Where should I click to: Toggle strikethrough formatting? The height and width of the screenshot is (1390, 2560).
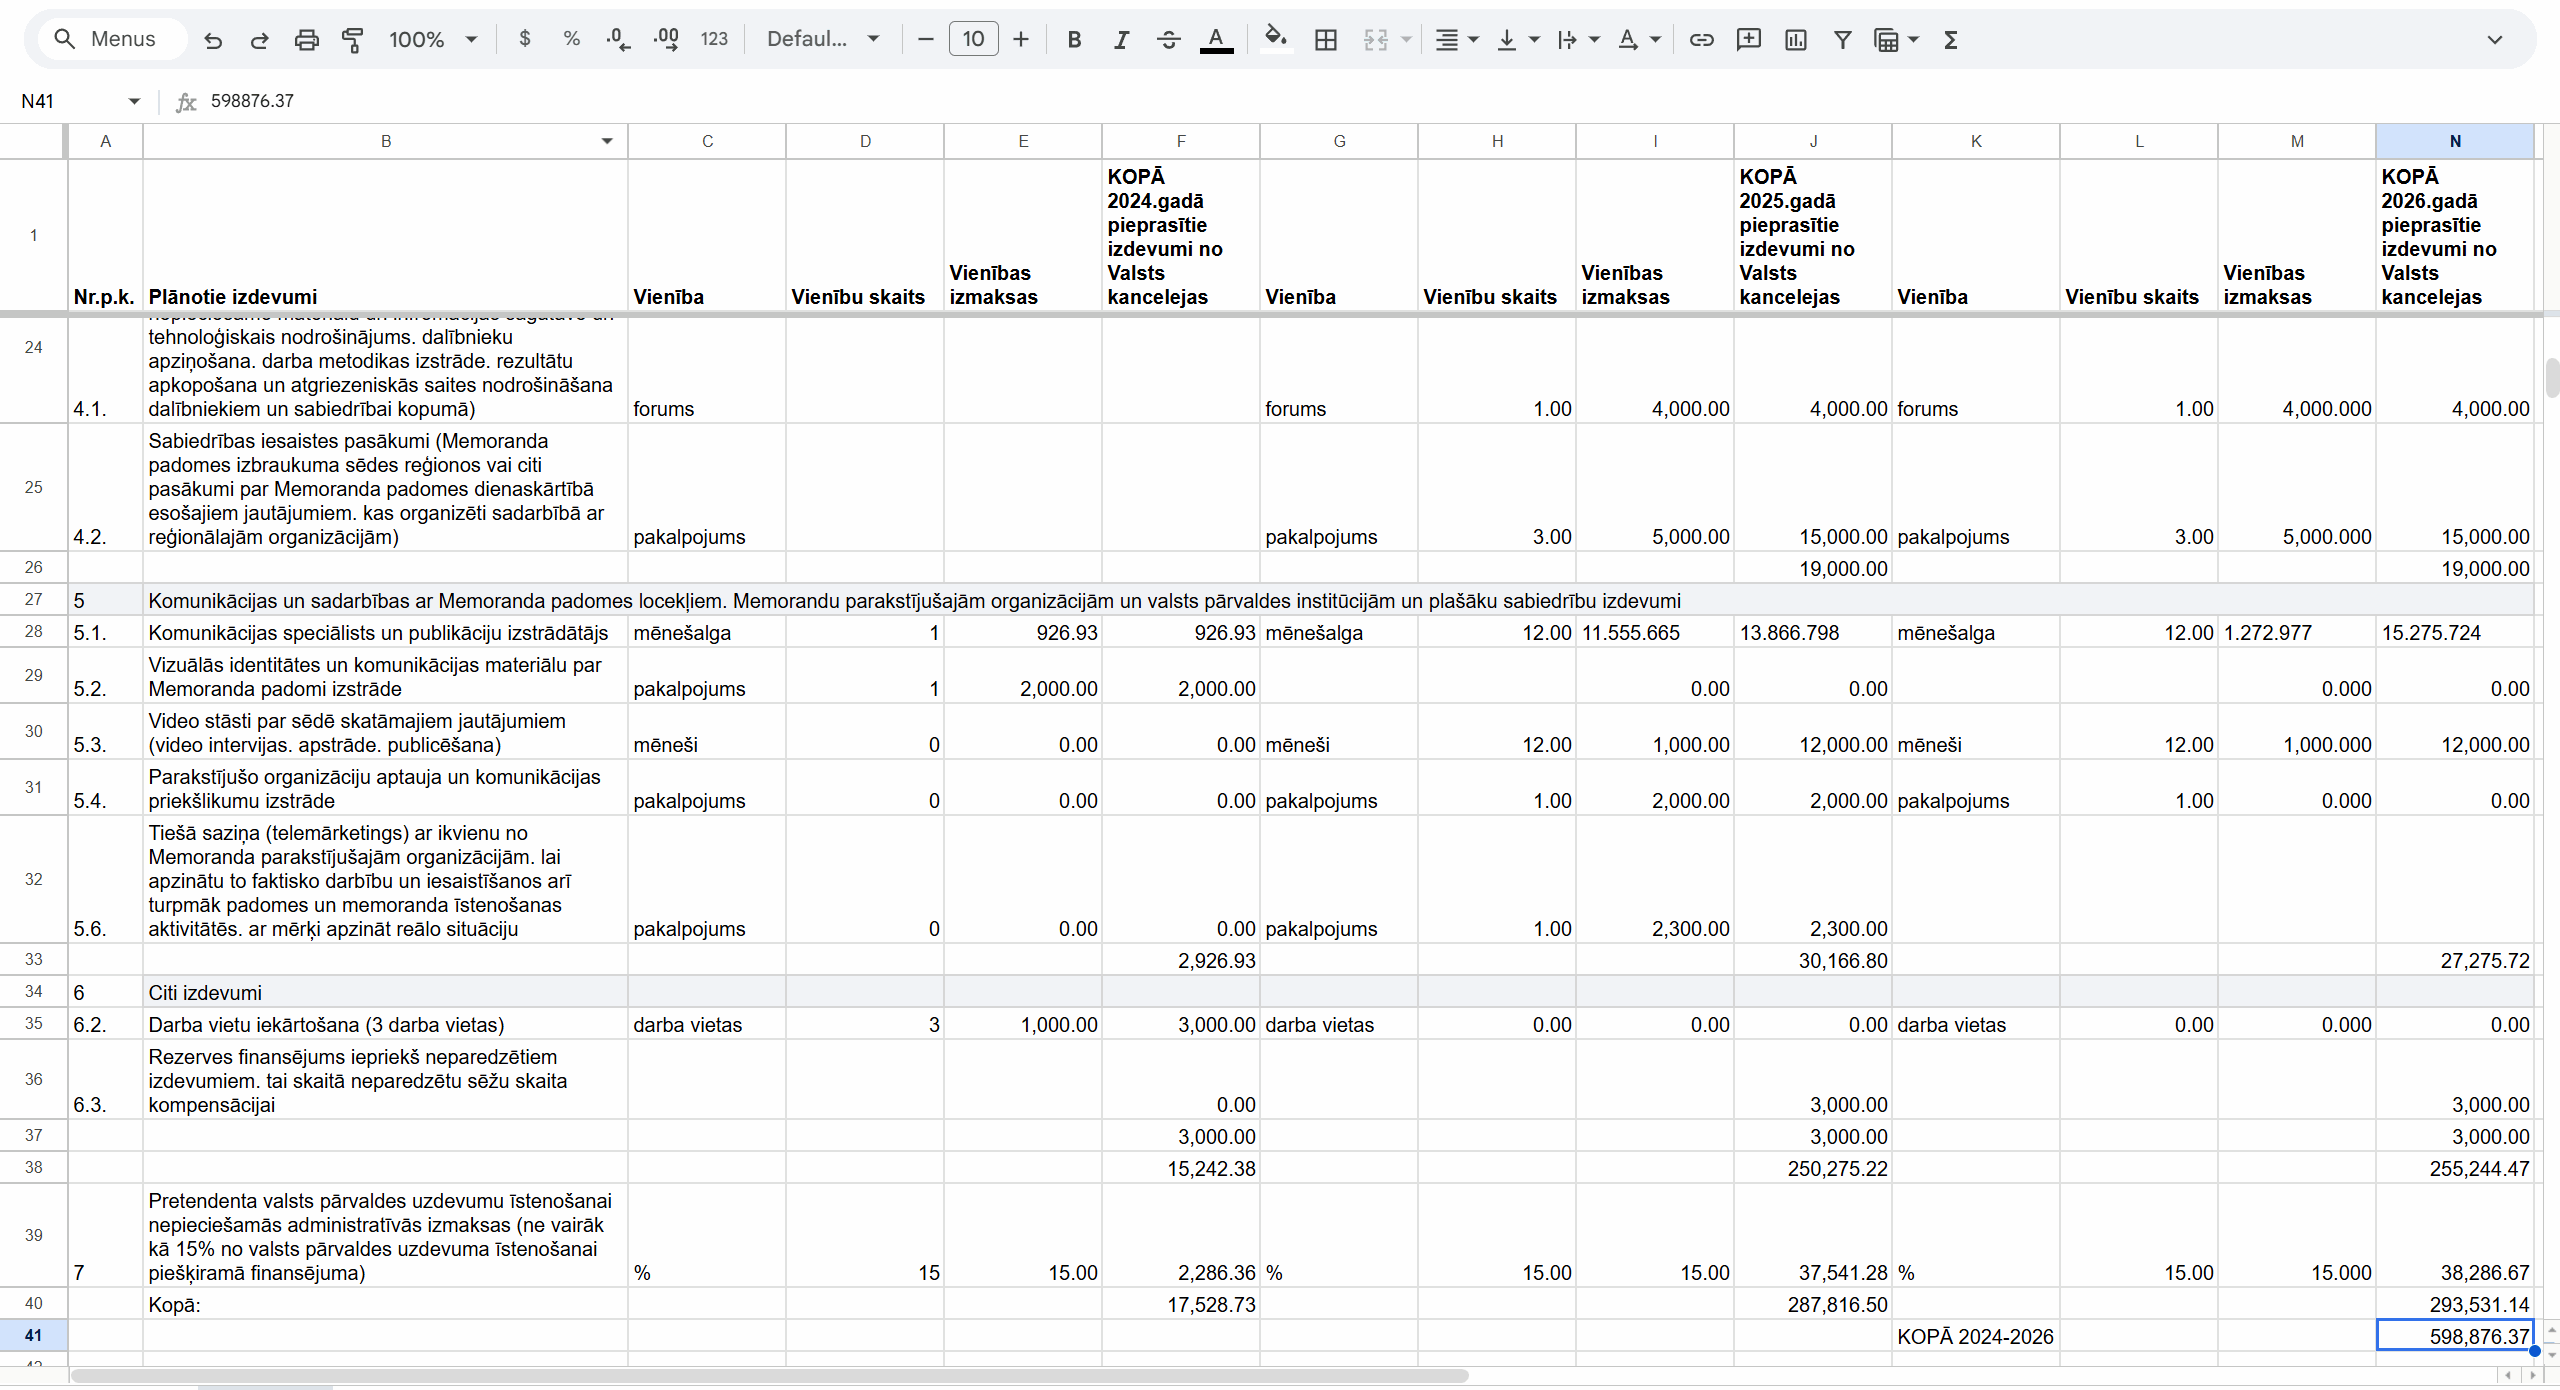pos(1168,39)
